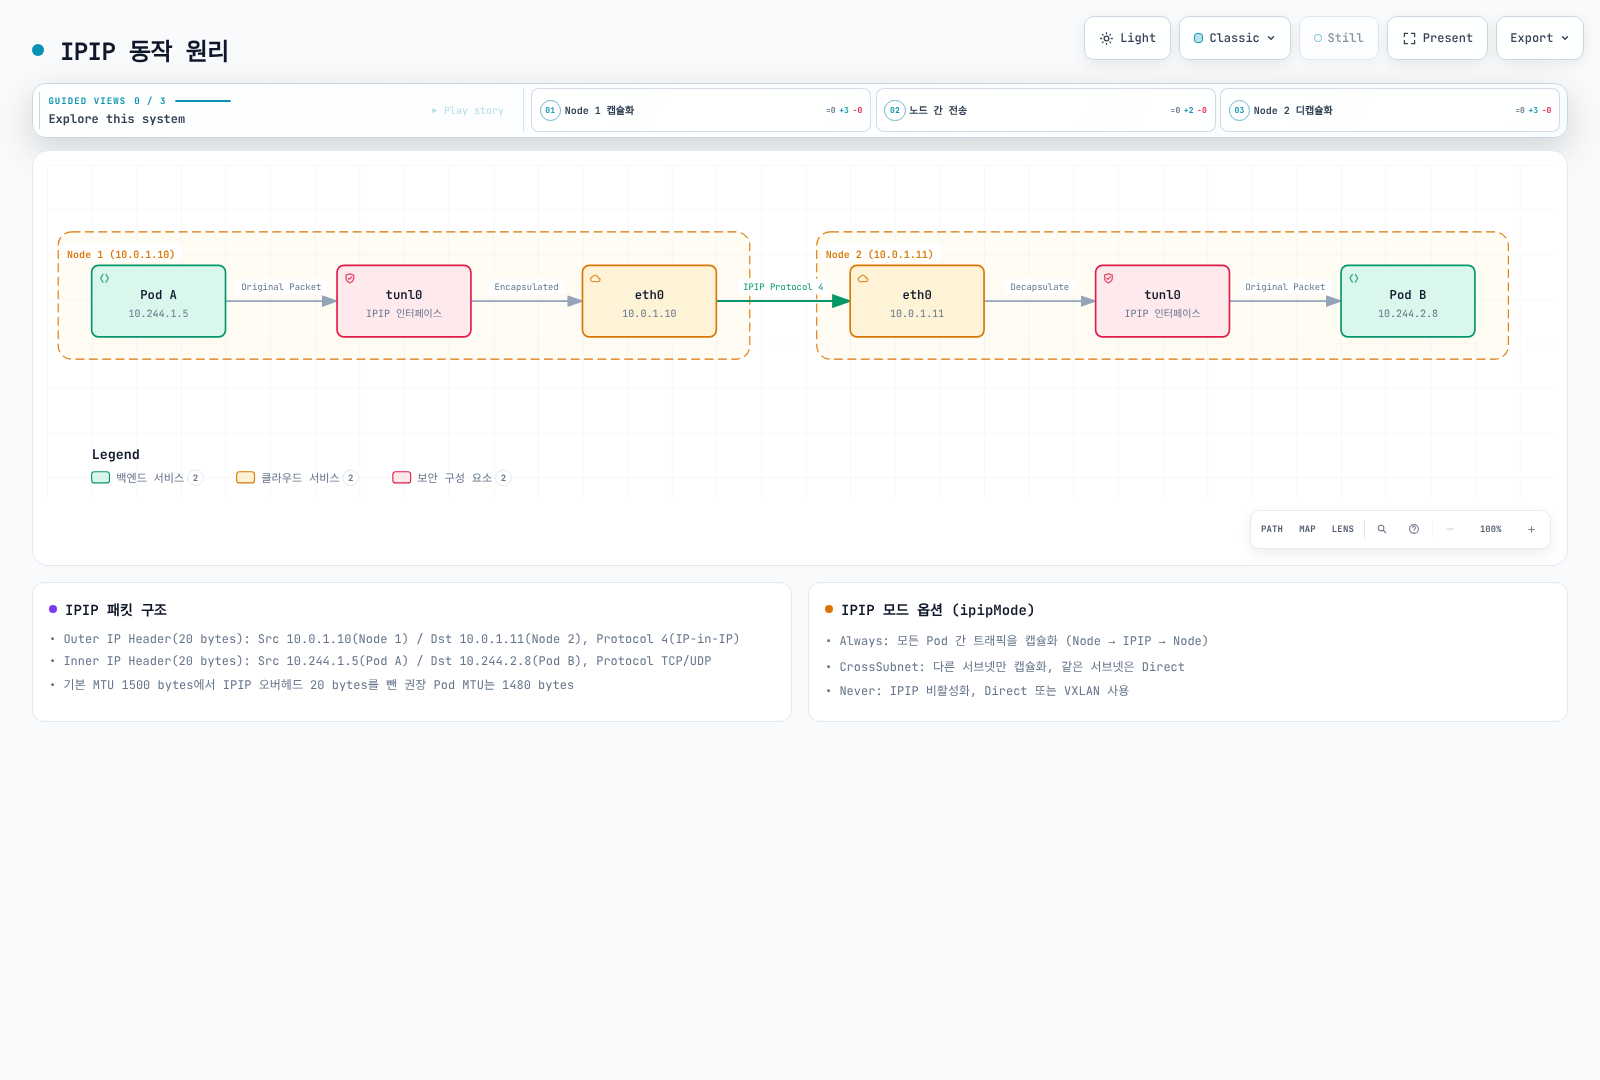Start the Play story button
The width and height of the screenshot is (1600, 1080).
468,110
